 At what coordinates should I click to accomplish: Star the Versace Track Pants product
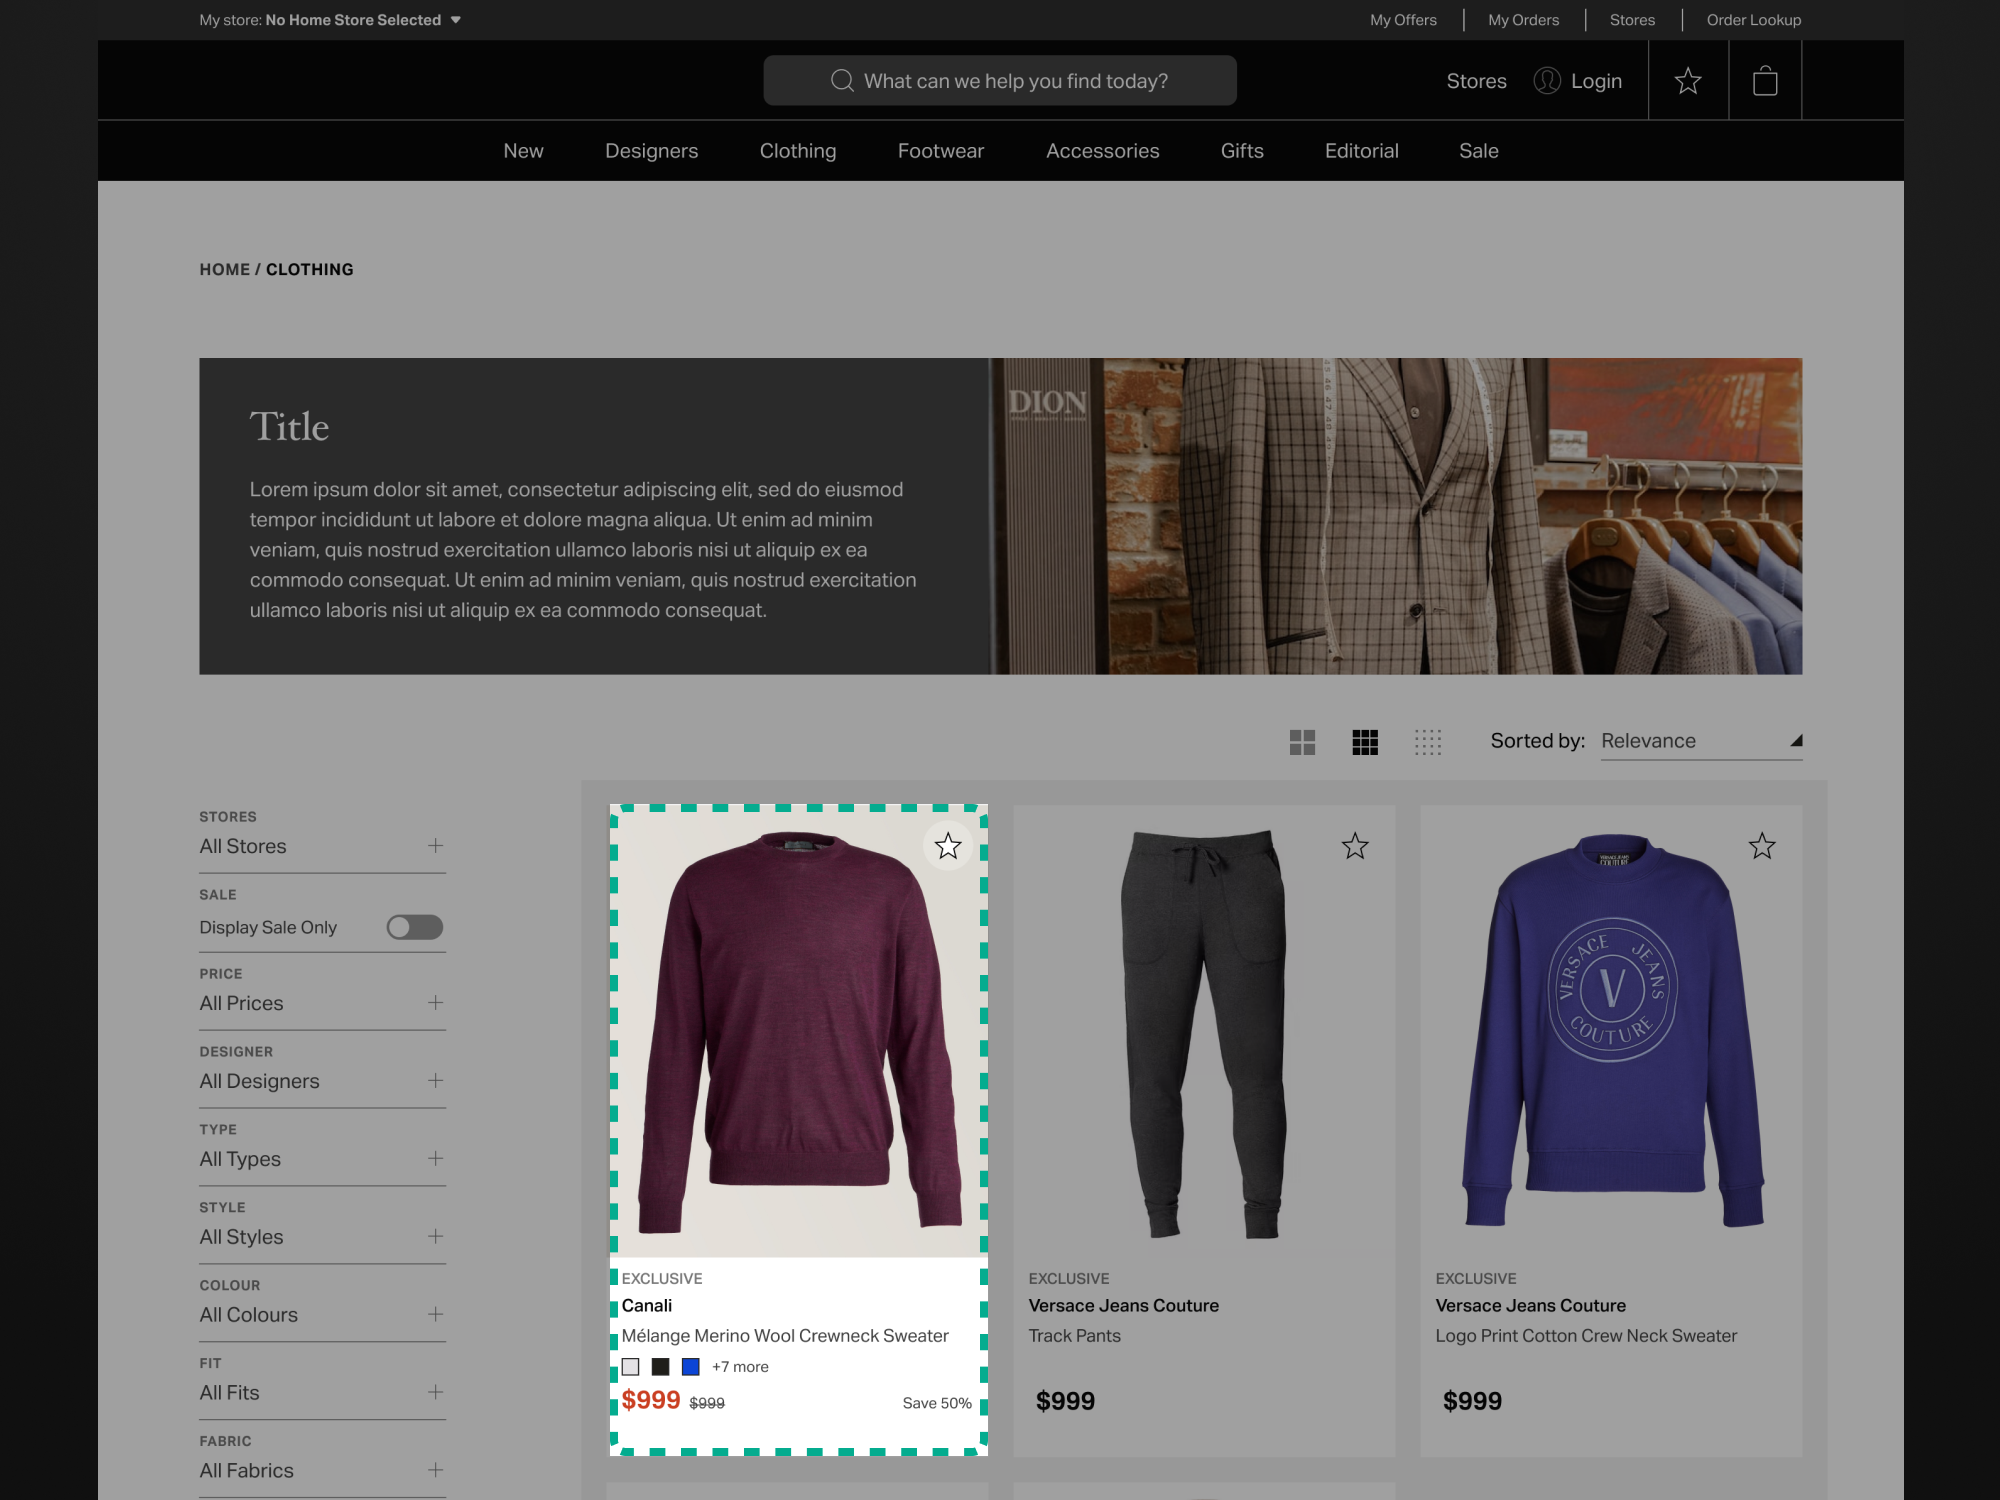point(1355,847)
